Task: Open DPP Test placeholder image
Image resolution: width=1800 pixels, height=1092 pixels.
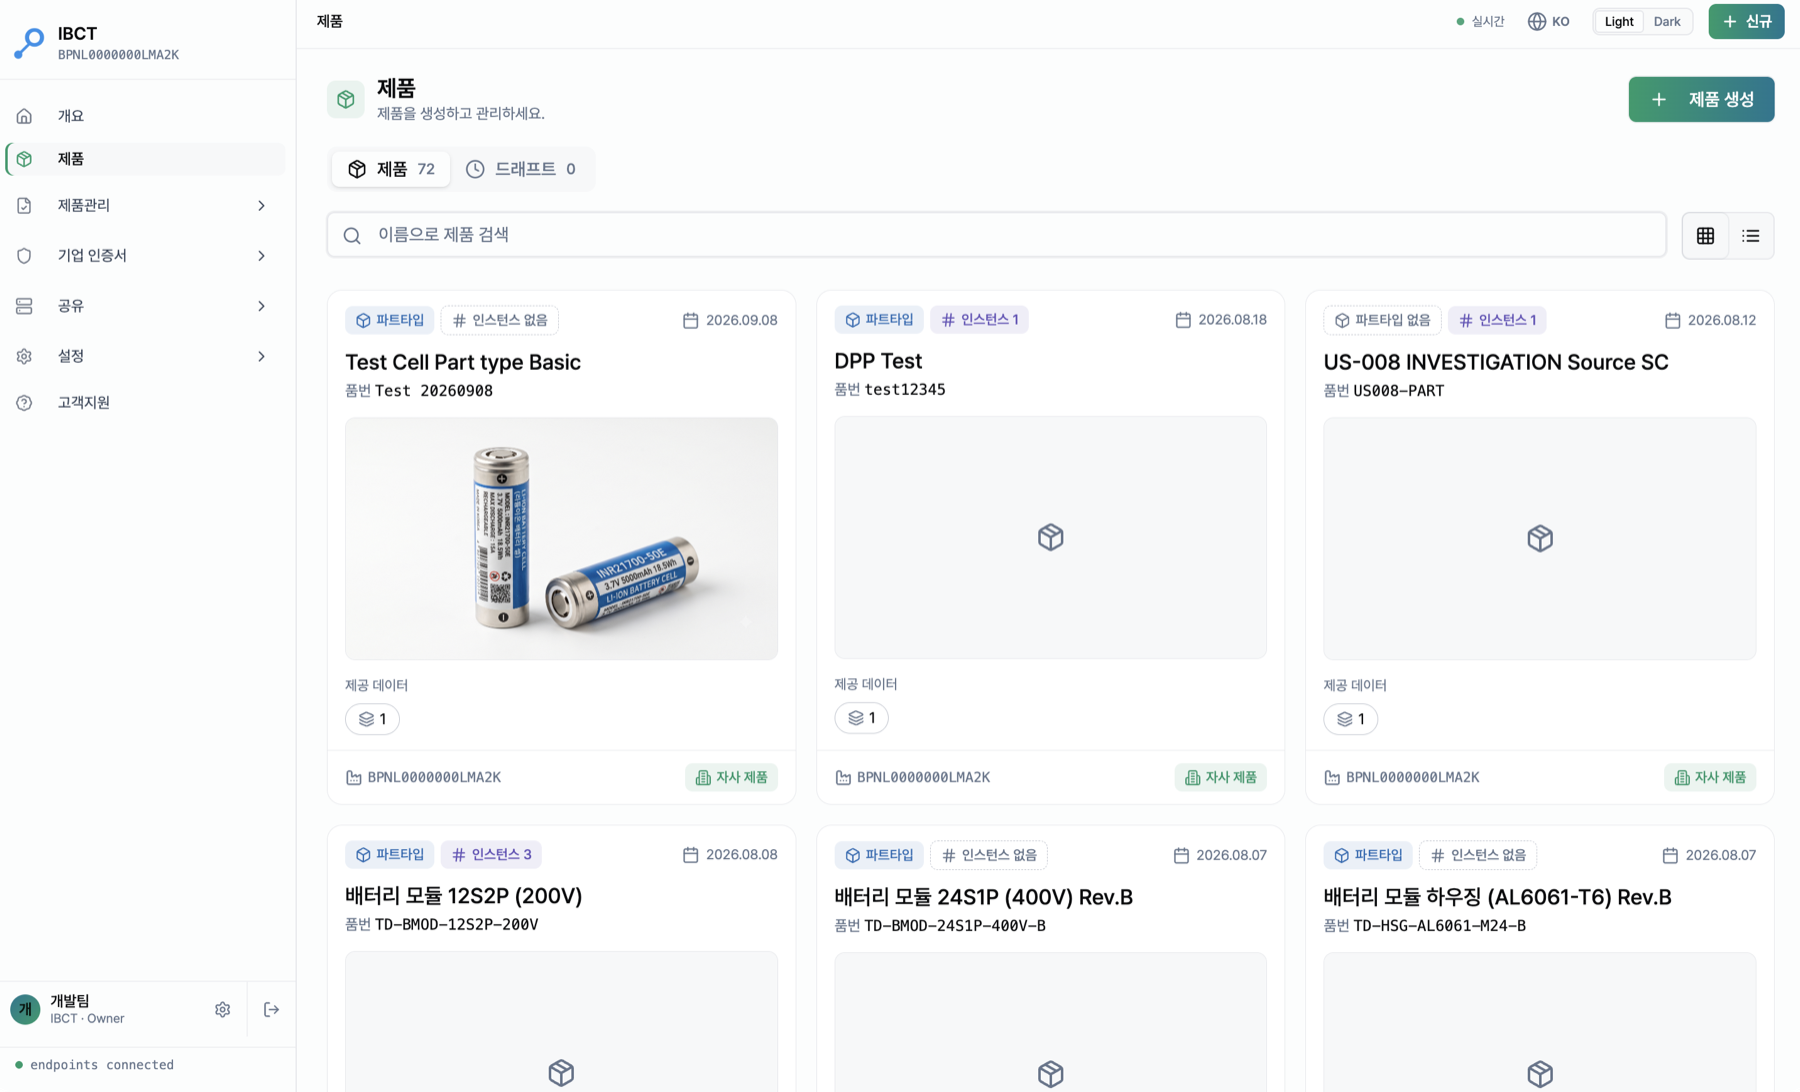Action: pos(1050,538)
